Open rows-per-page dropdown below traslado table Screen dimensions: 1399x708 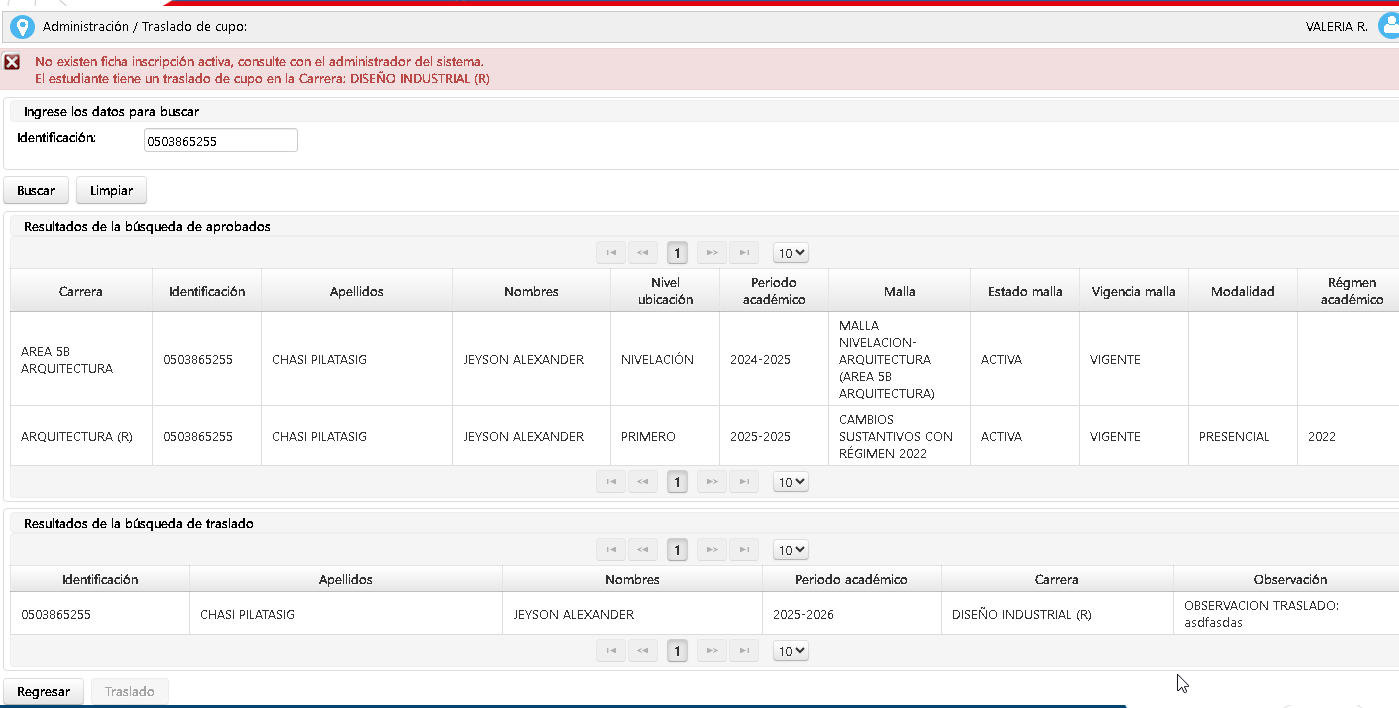tap(790, 651)
